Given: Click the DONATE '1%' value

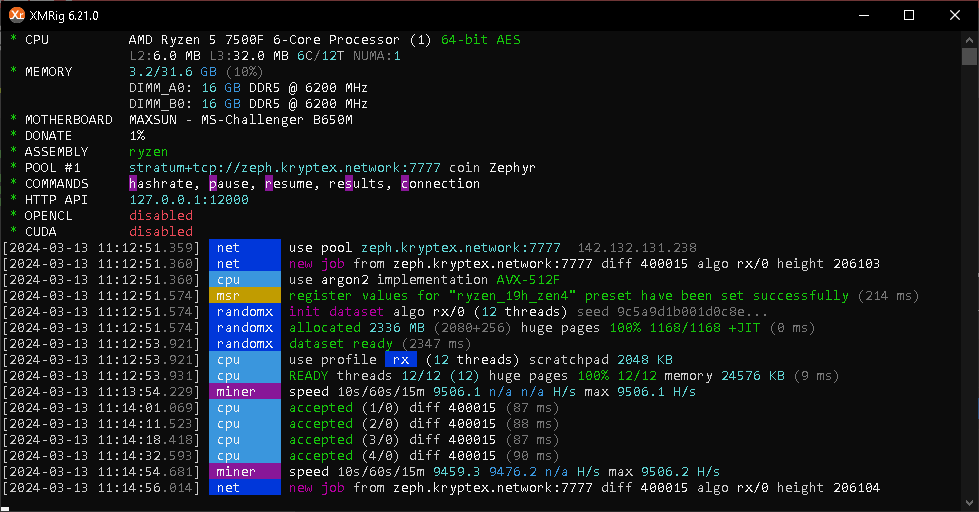Looking at the screenshot, I should [137, 135].
